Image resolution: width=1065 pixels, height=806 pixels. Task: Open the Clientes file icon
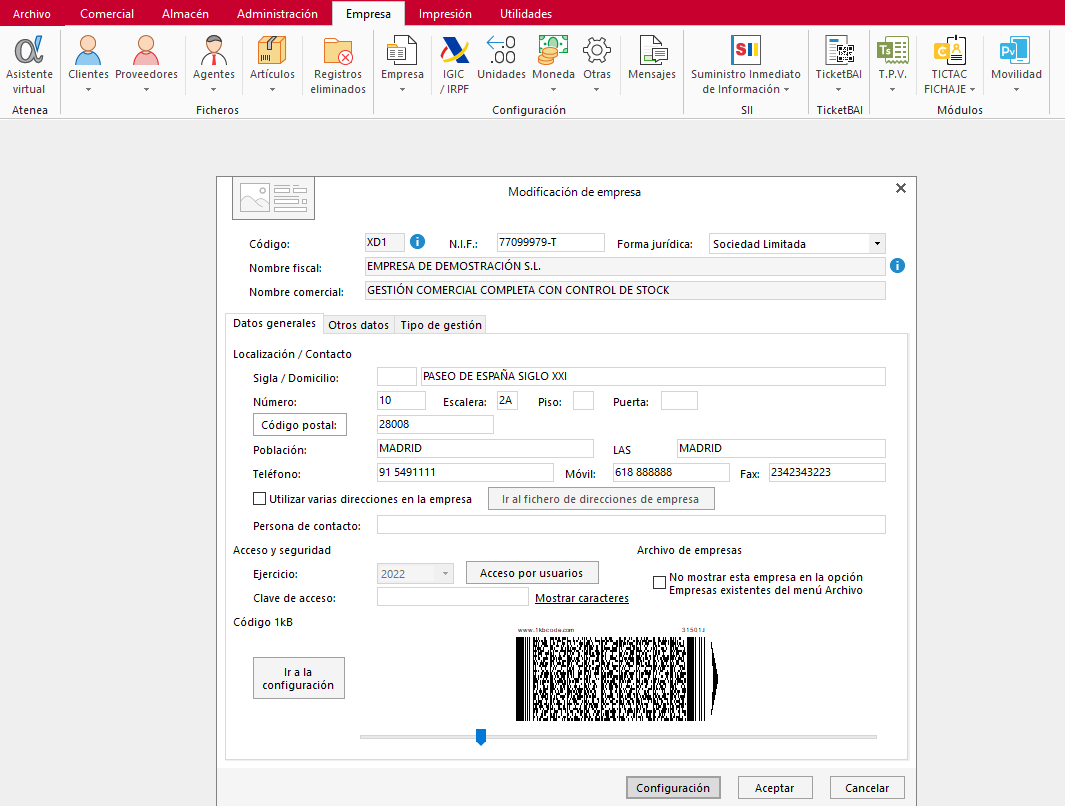coord(88,65)
